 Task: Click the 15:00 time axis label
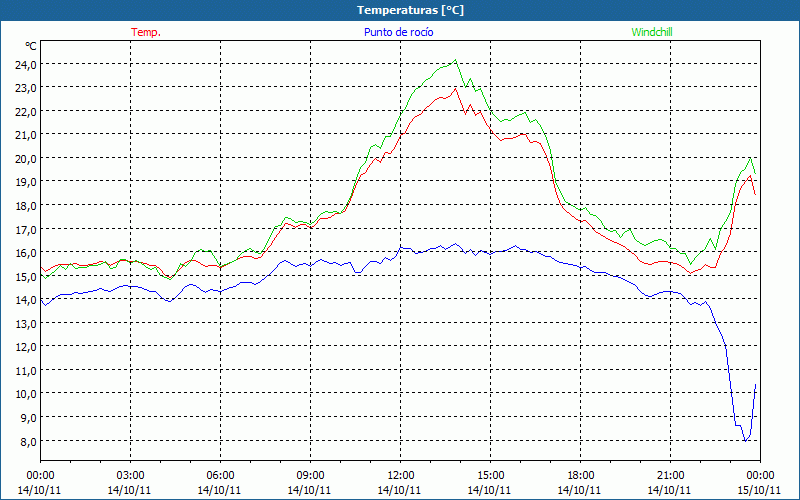click(x=490, y=476)
